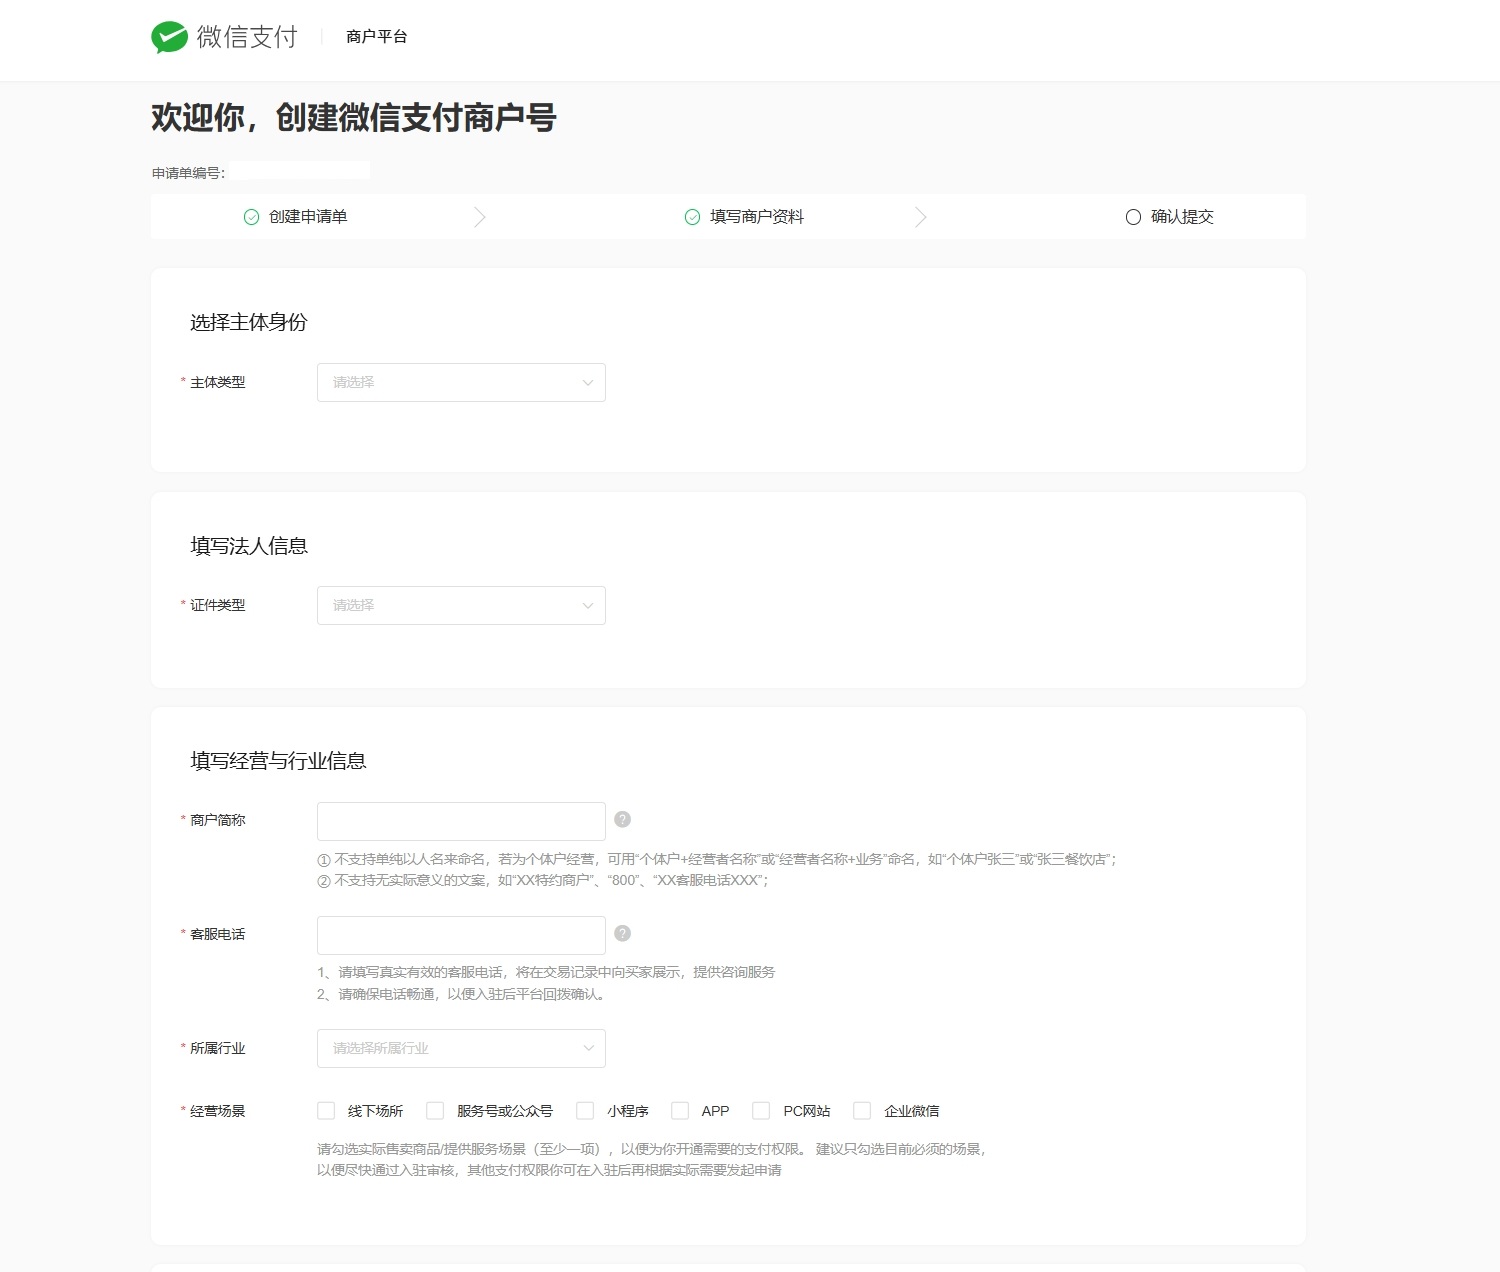Click hint starting 不支持单纯以人名来命名

(717, 859)
